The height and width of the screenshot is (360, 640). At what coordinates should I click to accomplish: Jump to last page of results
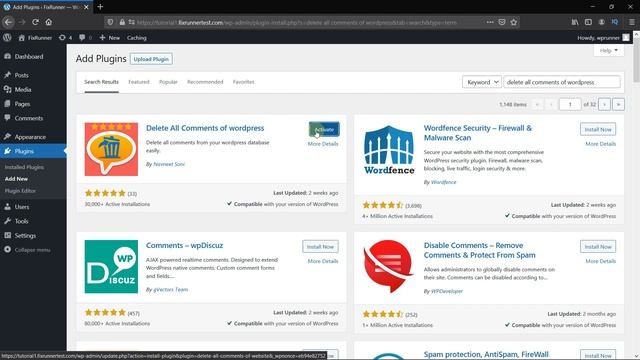click(618, 104)
